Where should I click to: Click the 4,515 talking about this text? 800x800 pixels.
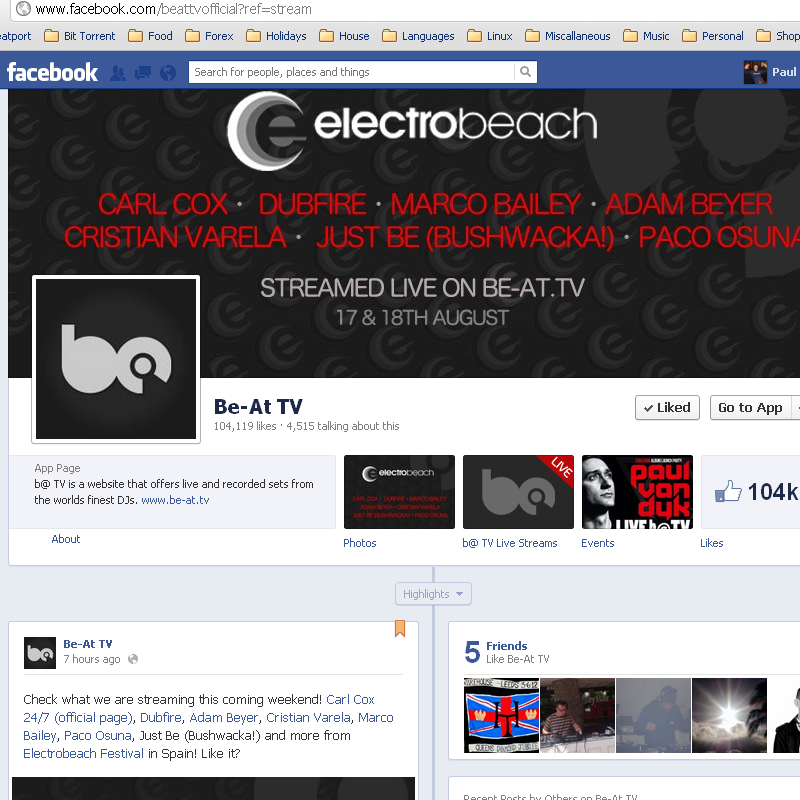tap(342, 426)
